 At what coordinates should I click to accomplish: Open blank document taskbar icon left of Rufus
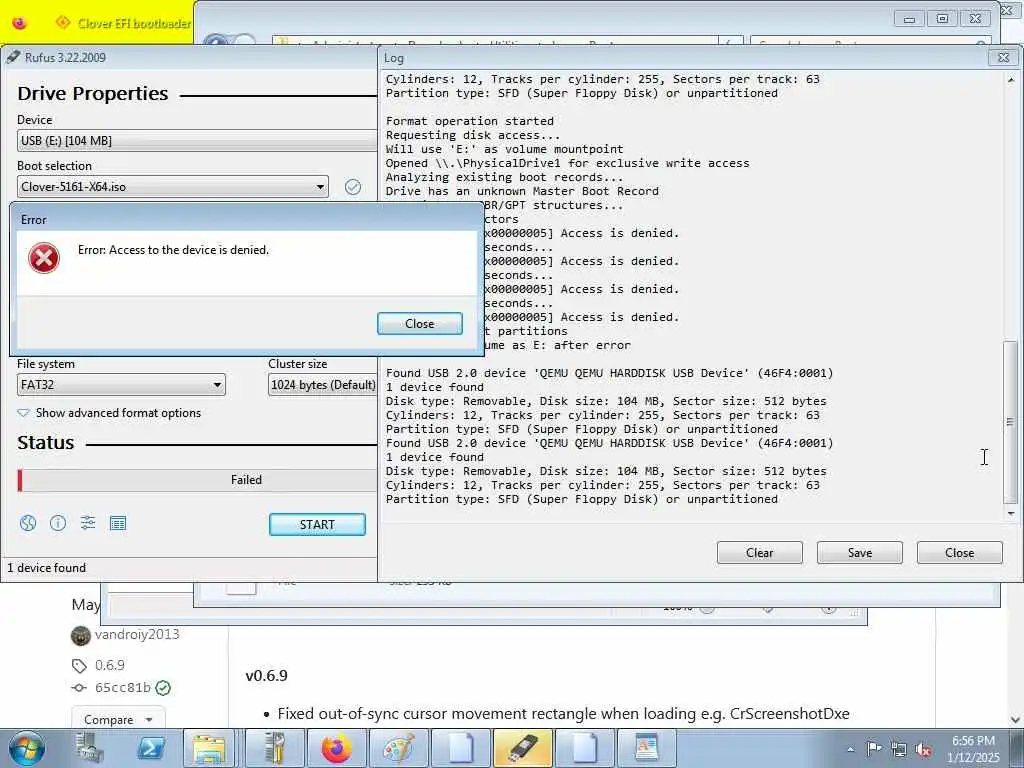(x=460, y=748)
